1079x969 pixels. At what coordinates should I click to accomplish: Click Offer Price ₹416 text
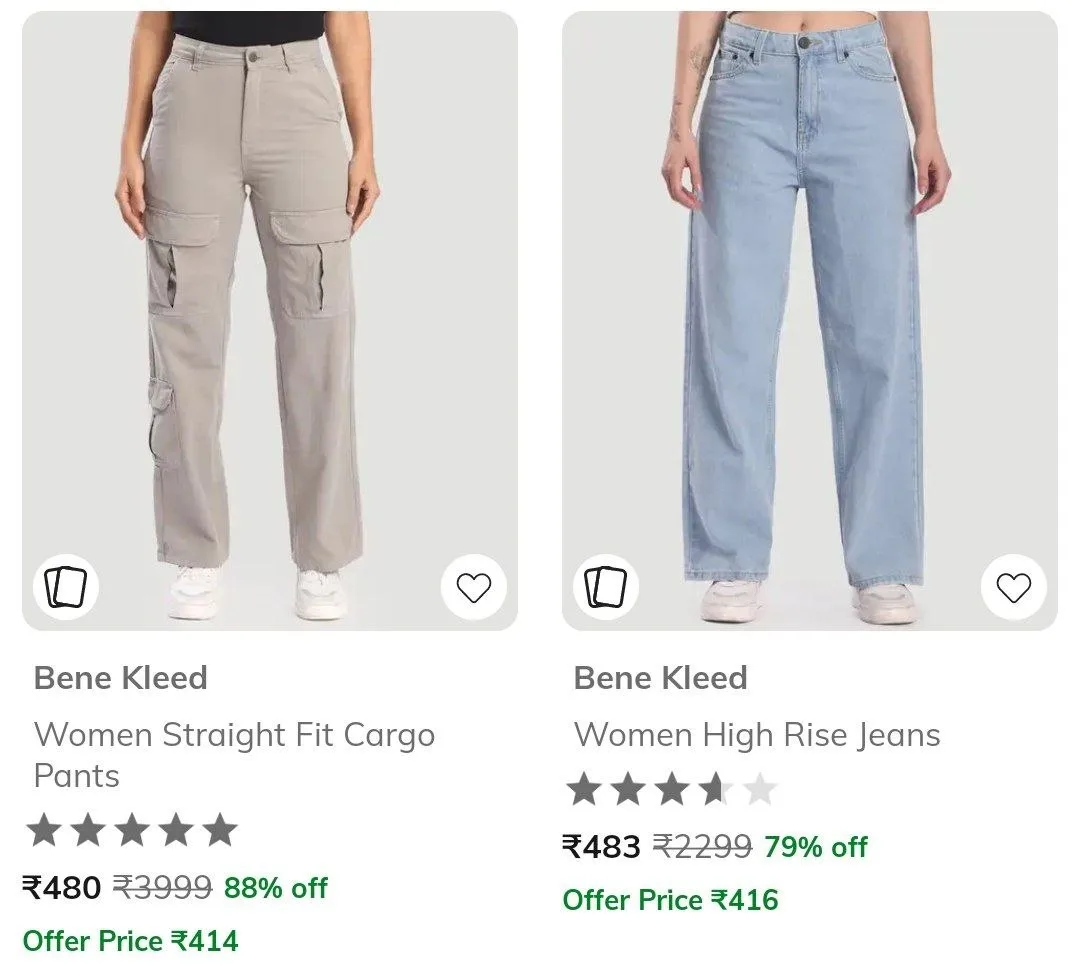click(x=670, y=899)
